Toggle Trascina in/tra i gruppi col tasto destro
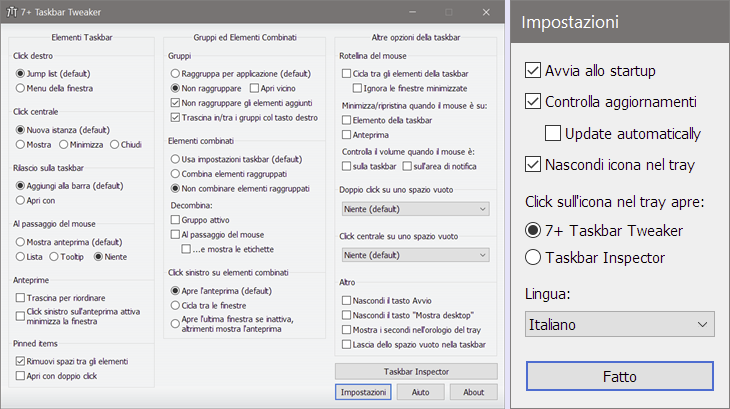The width and height of the screenshot is (730, 409). [x=175, y=118]
